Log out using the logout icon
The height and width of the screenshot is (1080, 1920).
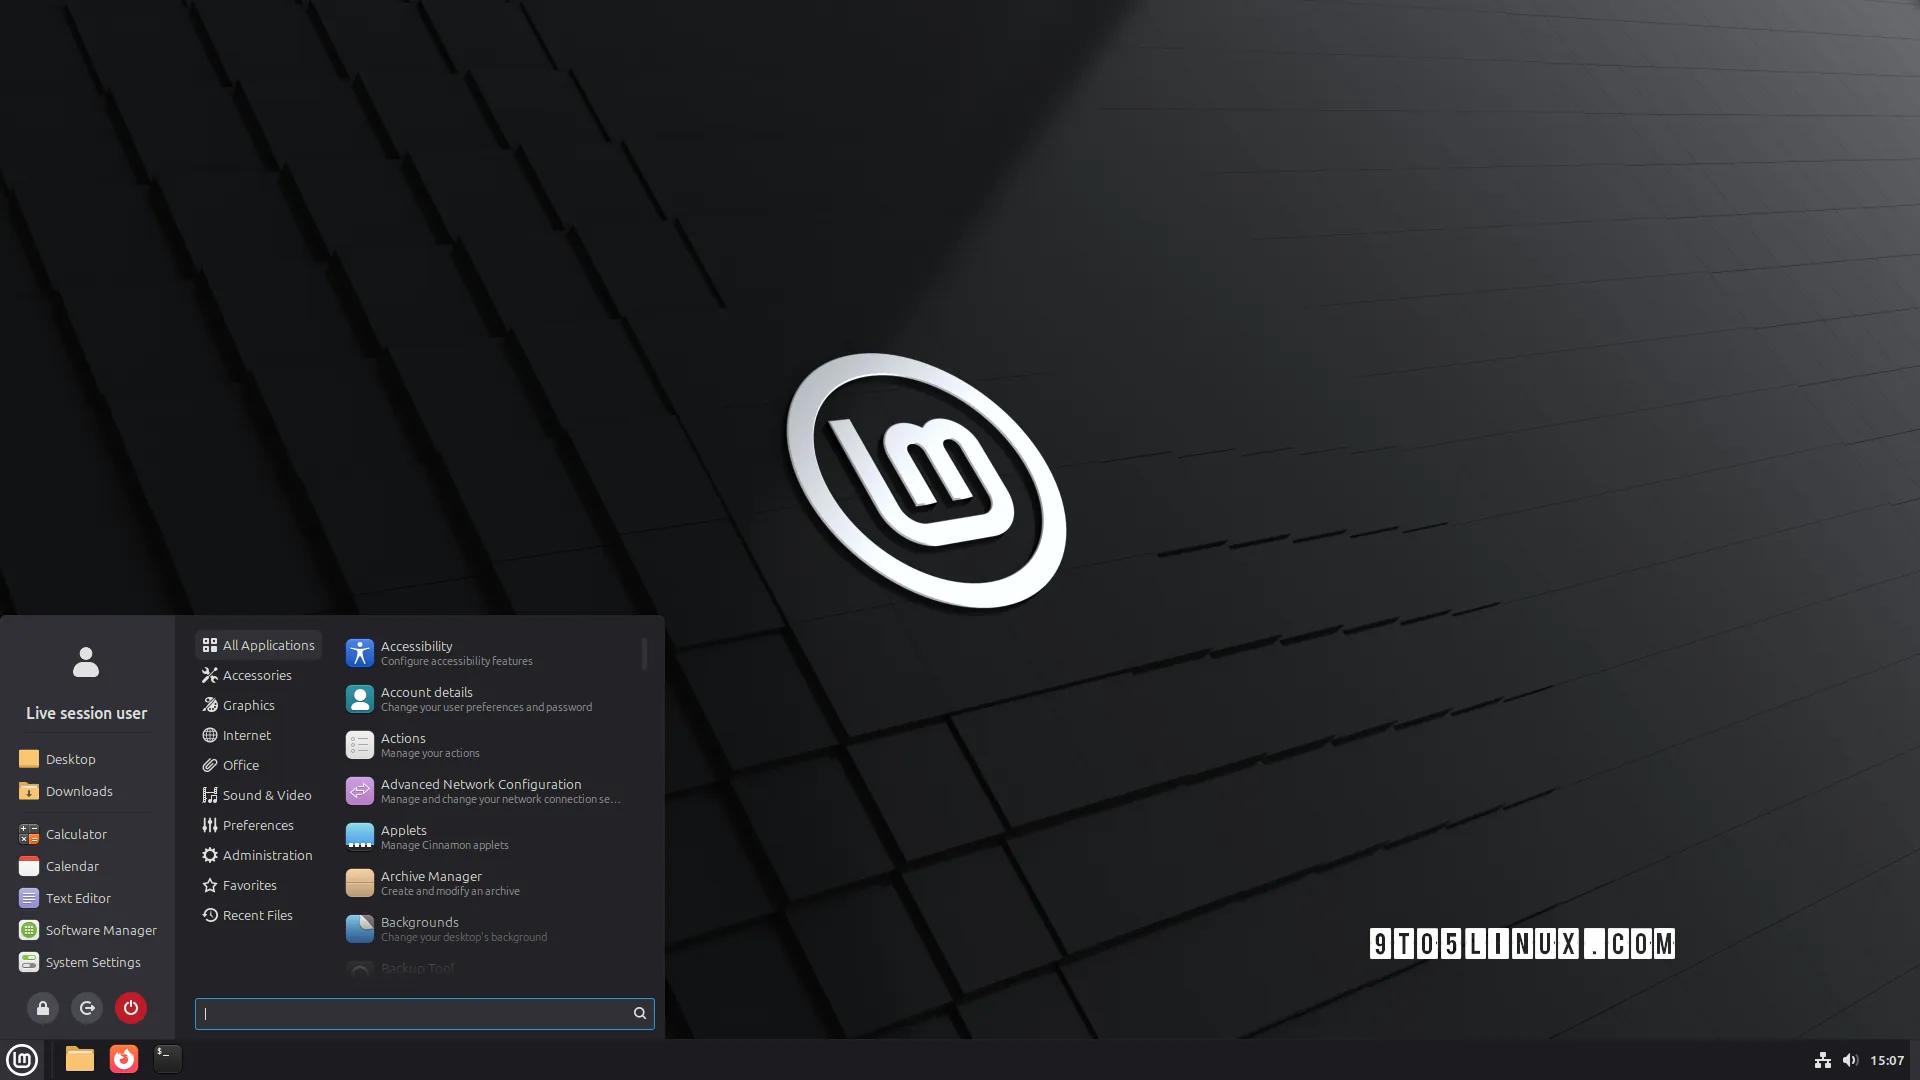coord(87,1008)
